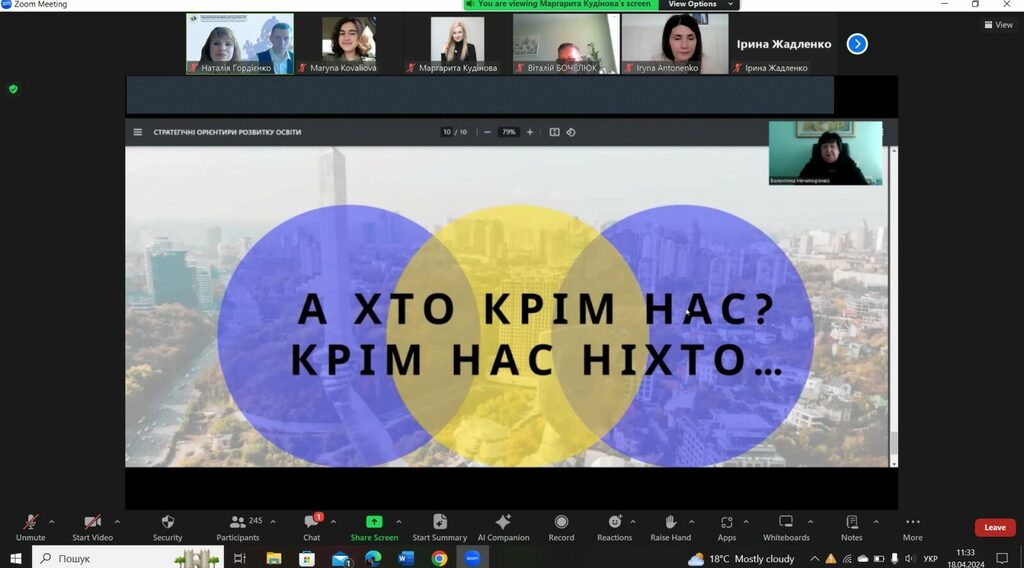Open the Notes tool
The image size is (1024, 568).
[852, 522]
